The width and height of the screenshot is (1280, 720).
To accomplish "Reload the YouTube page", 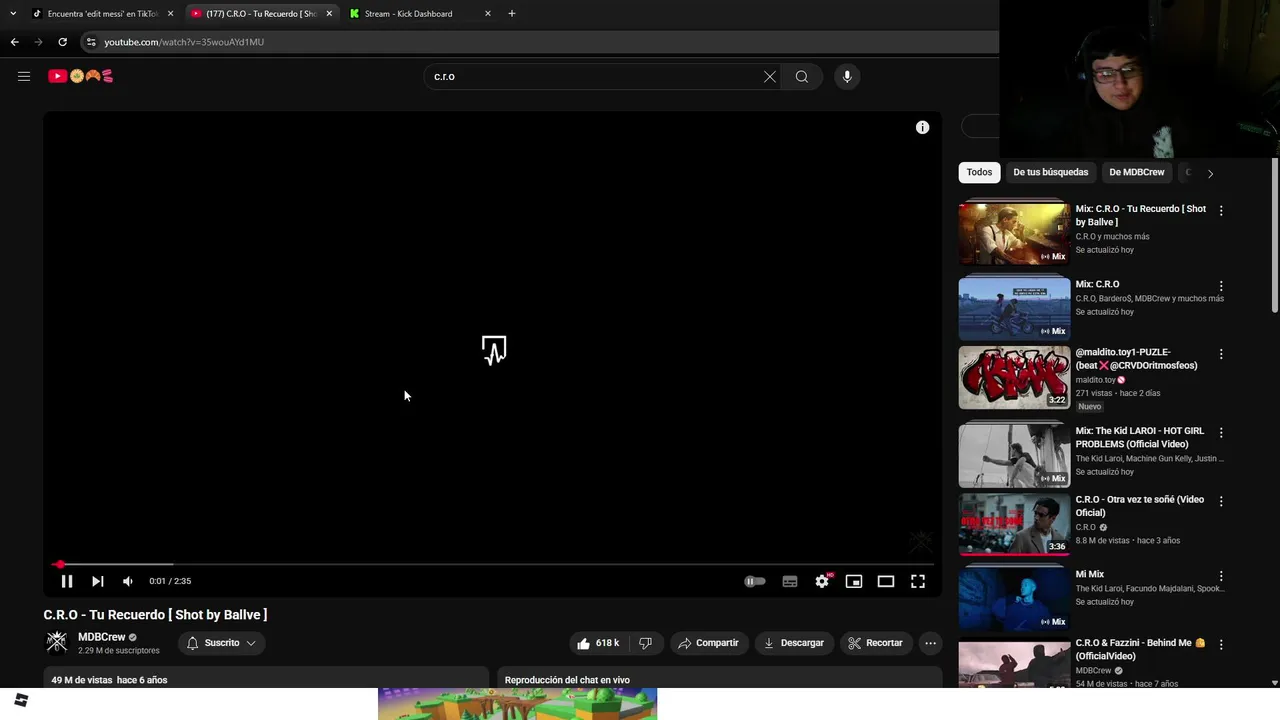I will 62,42.
